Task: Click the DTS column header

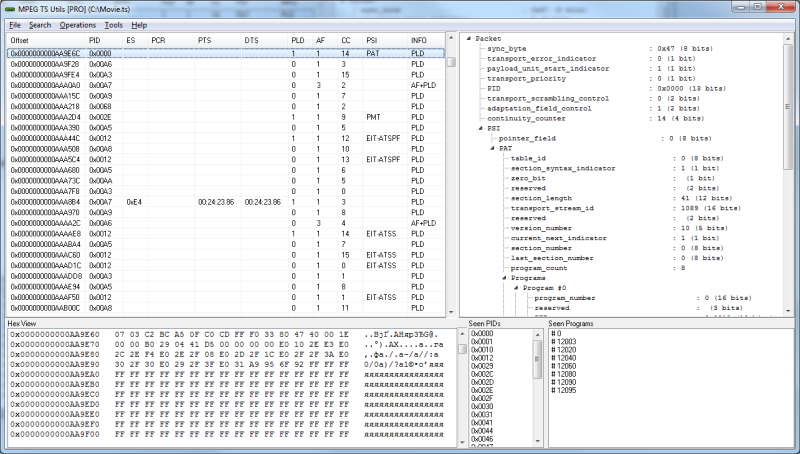Action: coord(264,40)
